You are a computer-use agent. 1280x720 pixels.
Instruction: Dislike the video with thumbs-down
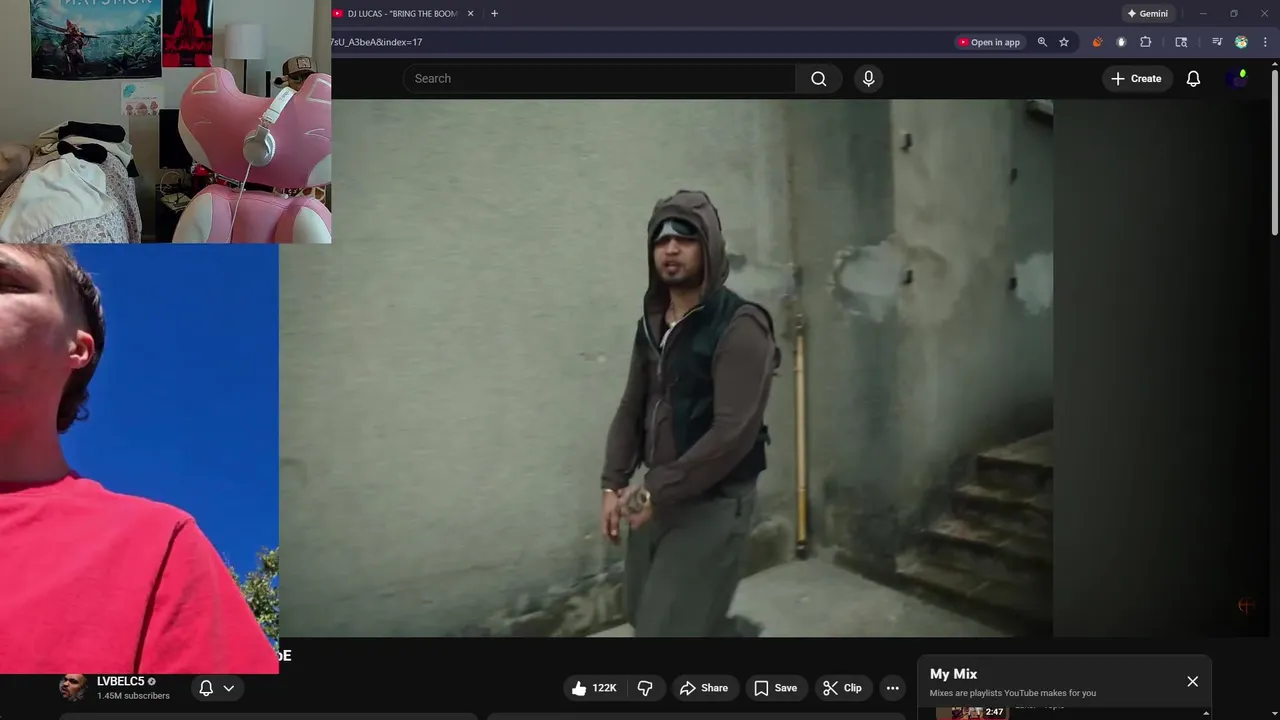[x=645, y=688]
